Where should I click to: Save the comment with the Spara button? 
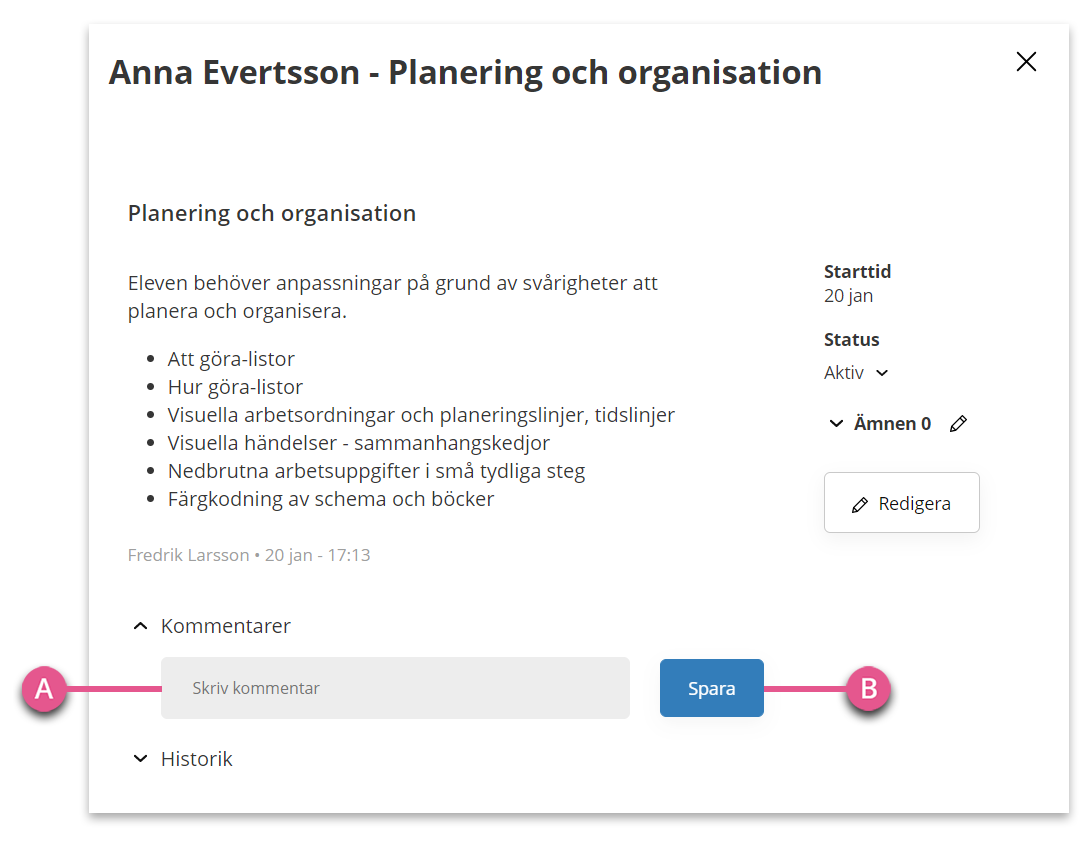pos(712,688)
